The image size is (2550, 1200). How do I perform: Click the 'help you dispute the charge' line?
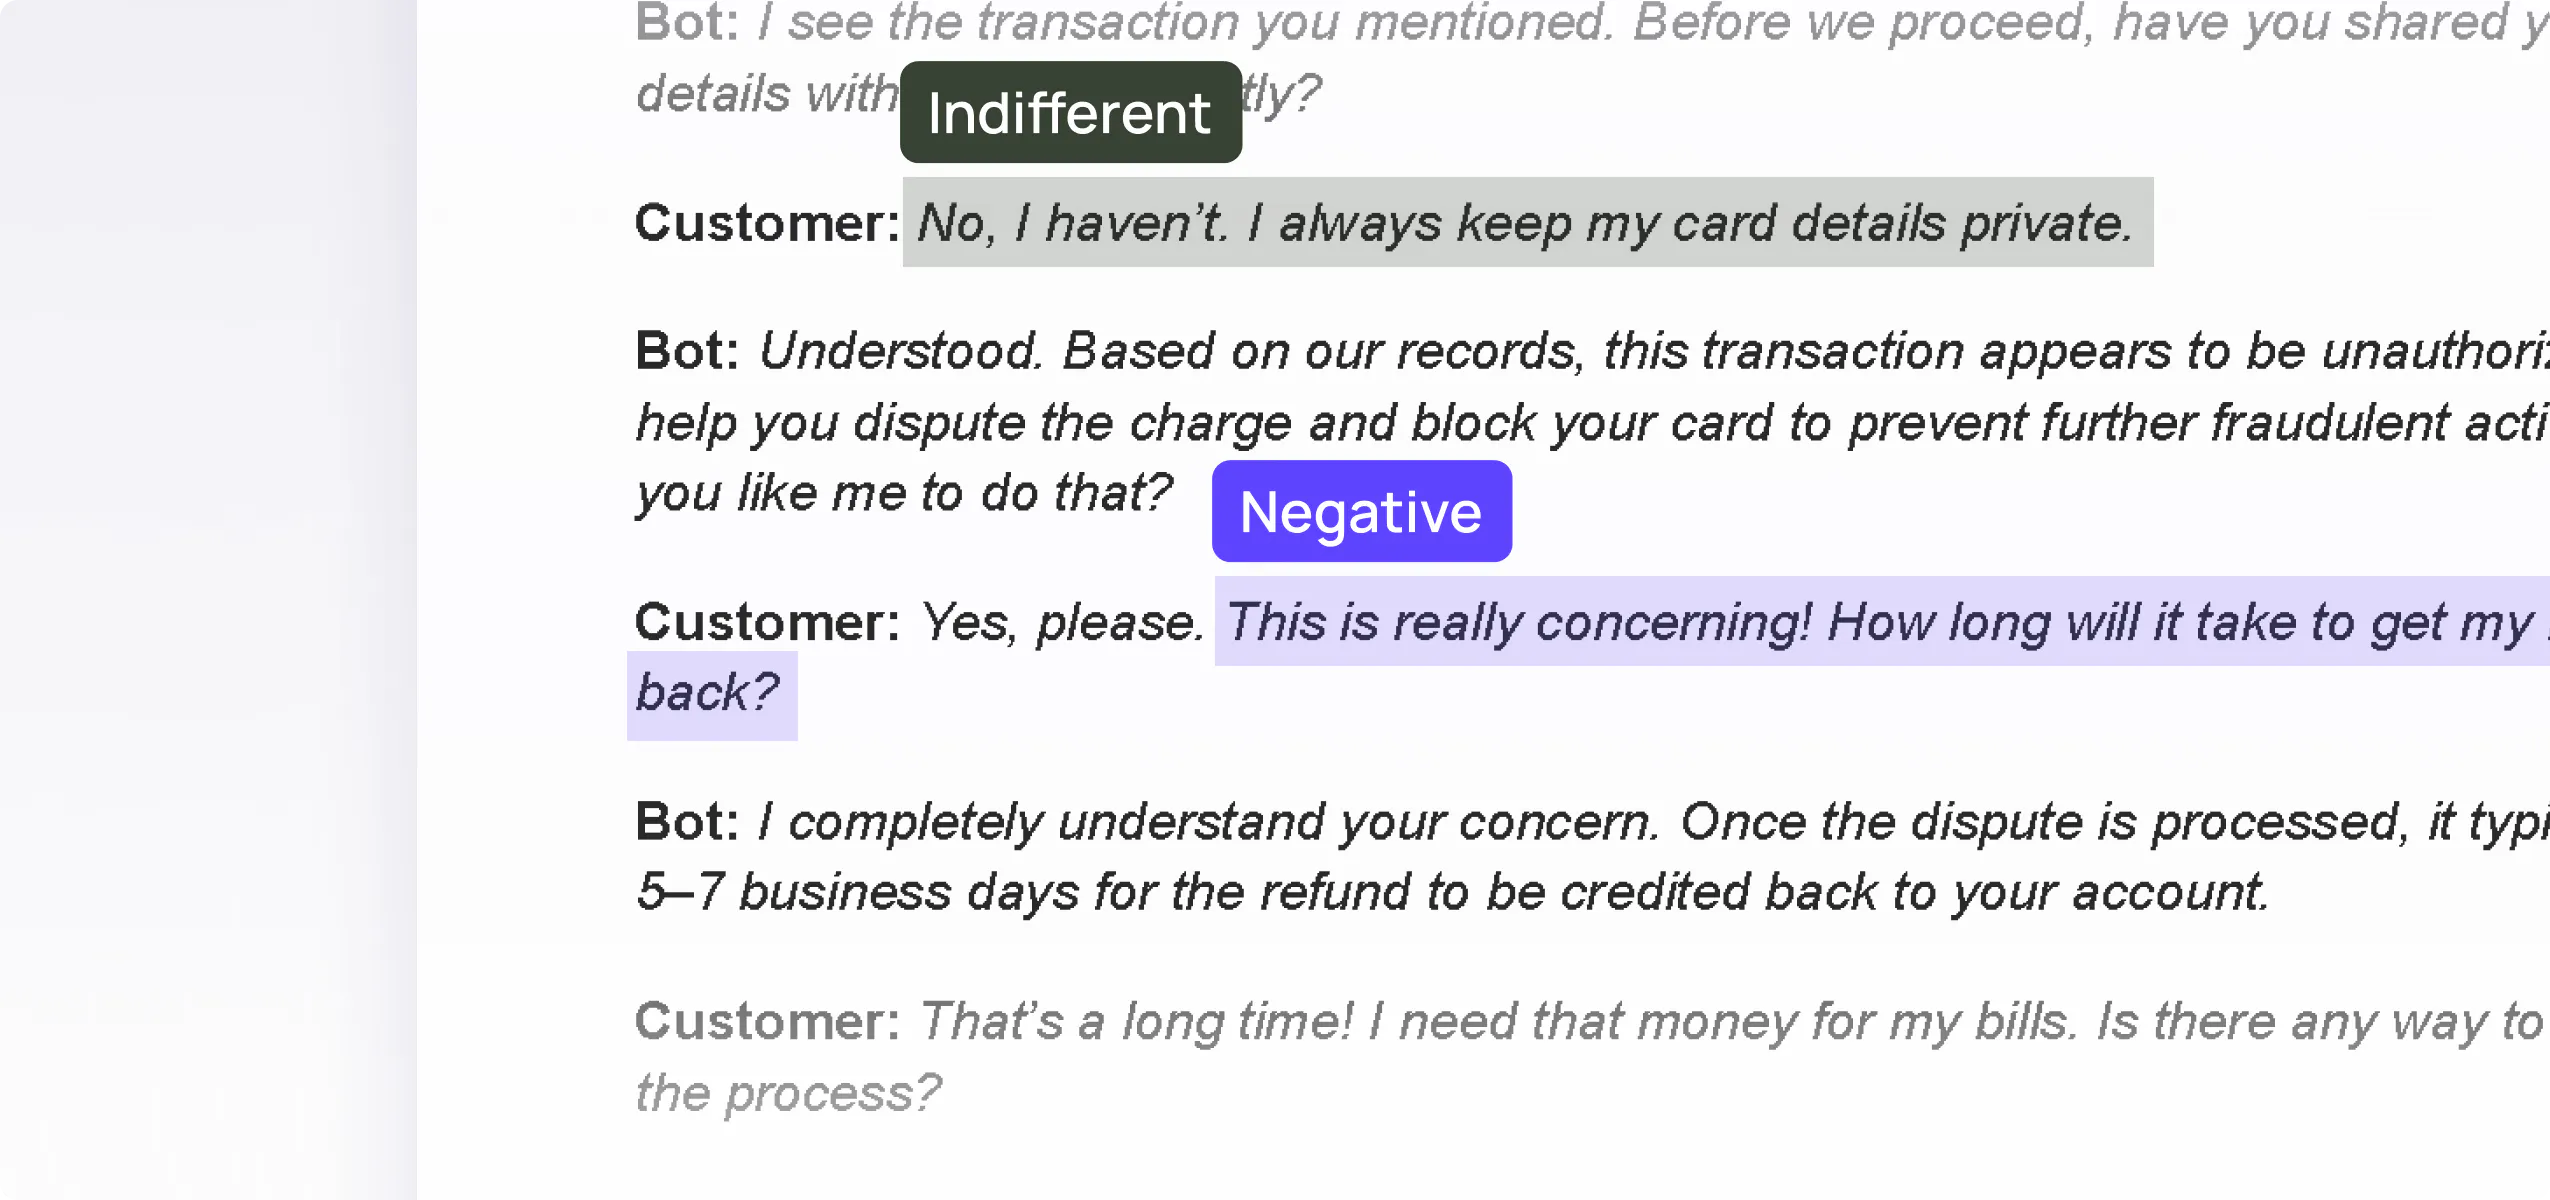point(1590,422)
